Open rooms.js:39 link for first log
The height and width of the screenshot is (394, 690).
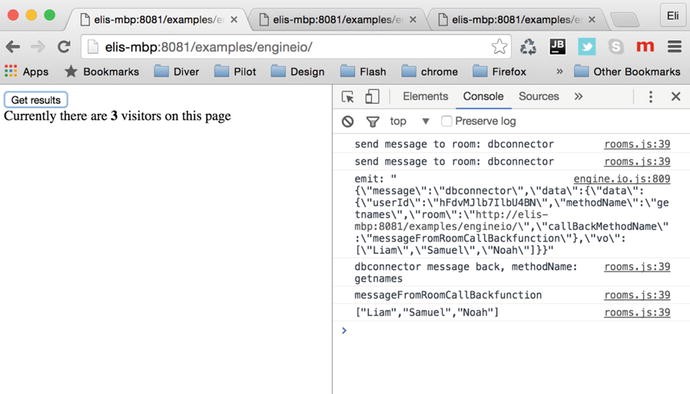tap(637, 144)
